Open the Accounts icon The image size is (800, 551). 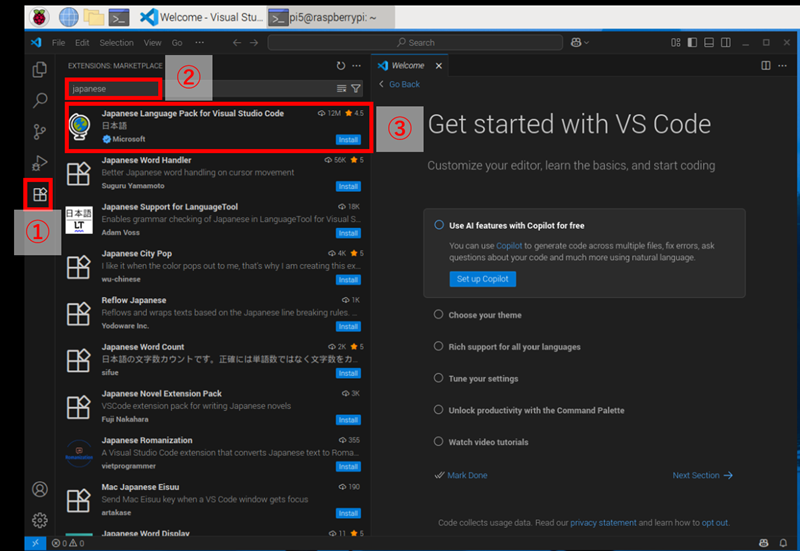coord(40,489)
